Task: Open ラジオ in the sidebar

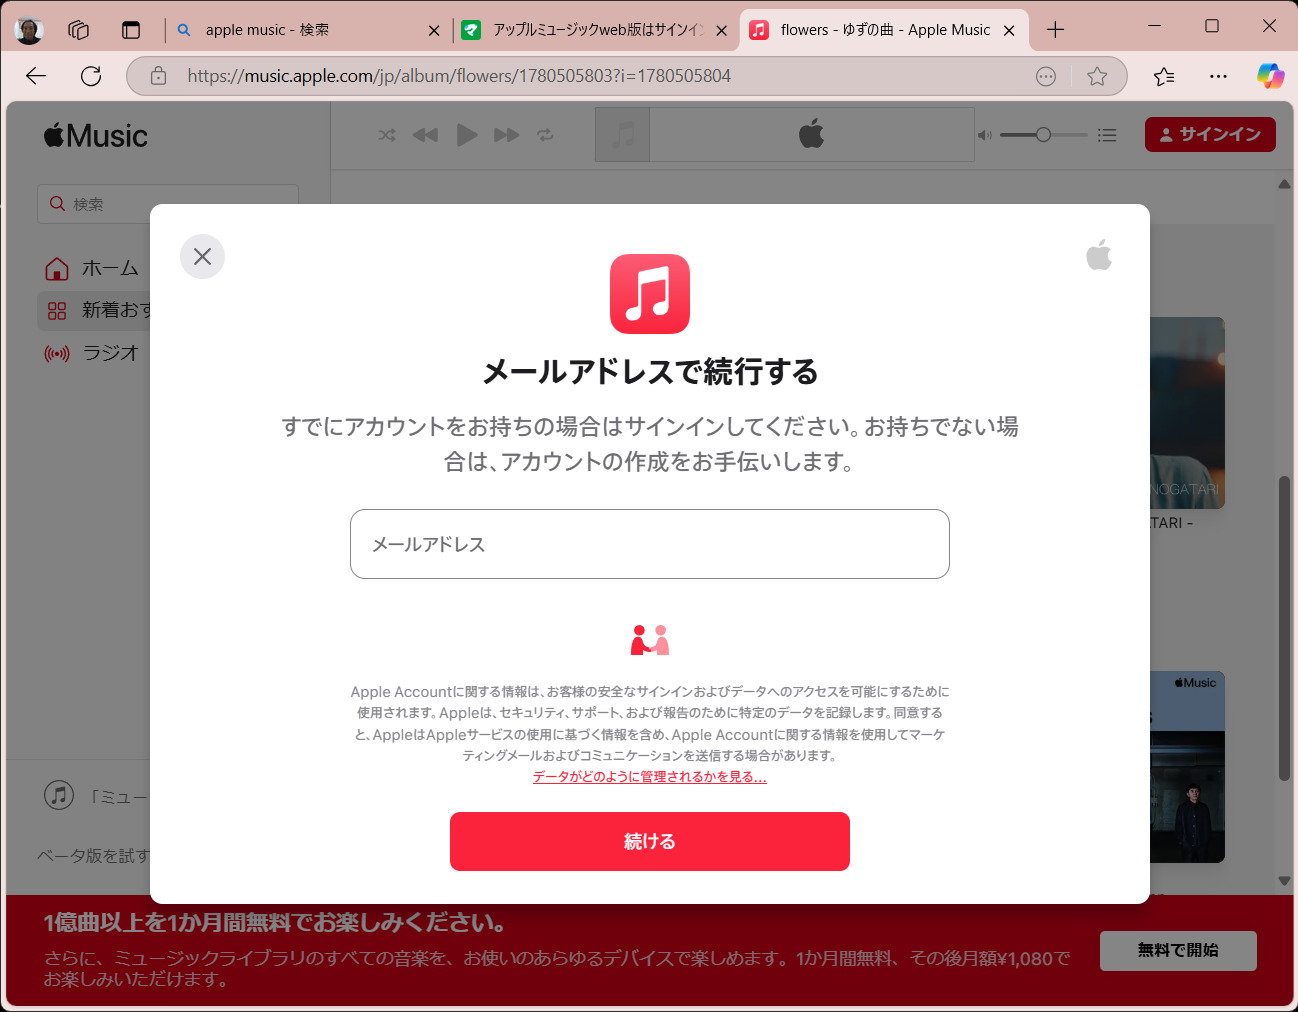Action: [x=92, y=353]
